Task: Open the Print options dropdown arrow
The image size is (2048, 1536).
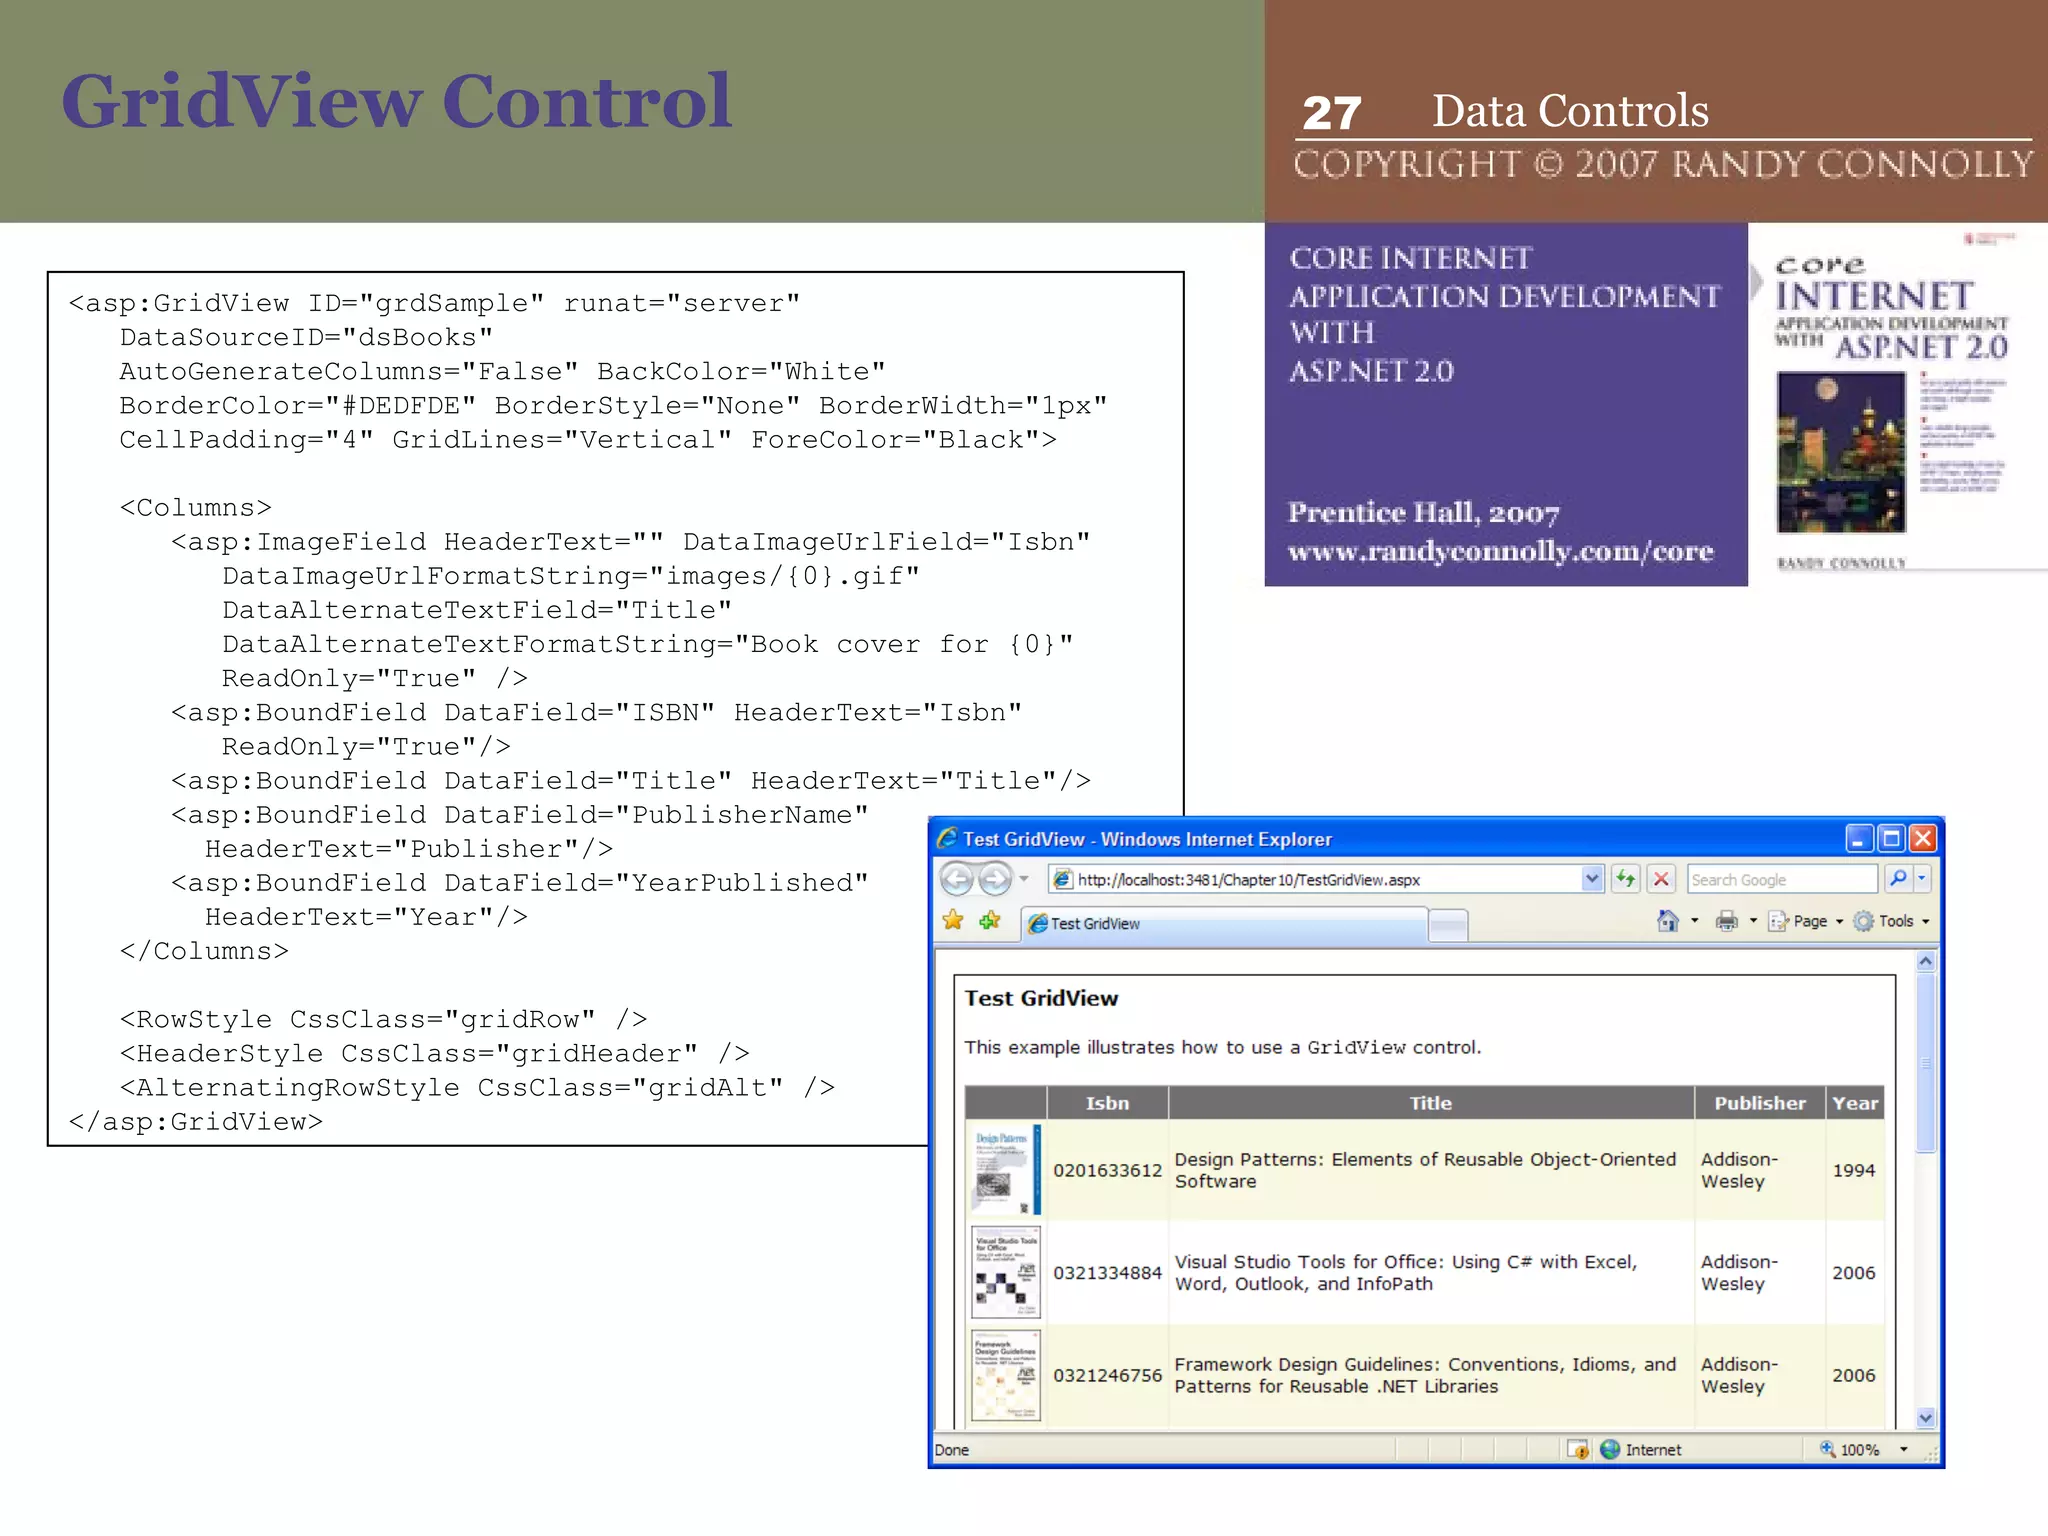Action: 1753,921
